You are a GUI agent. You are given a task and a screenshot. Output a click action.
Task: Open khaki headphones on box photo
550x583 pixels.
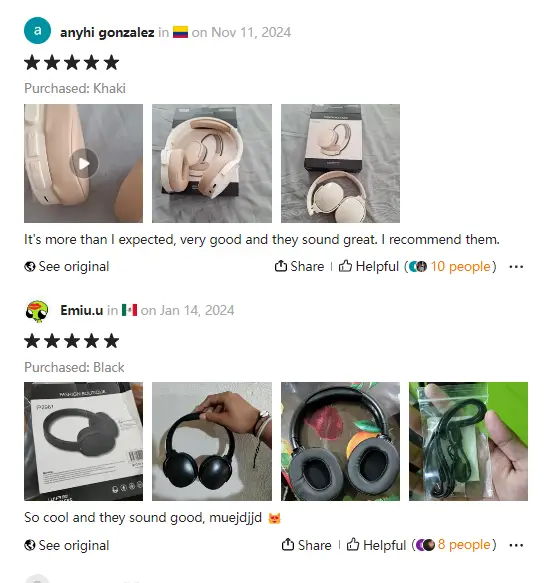click(x=212, y=163)
